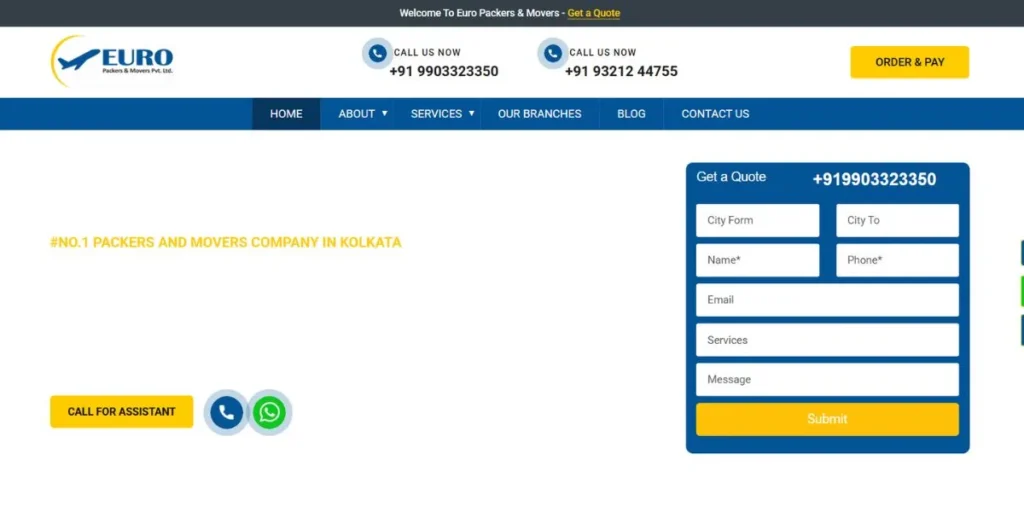
Task: Go to the Home menu item
Action: pos(286,114)
